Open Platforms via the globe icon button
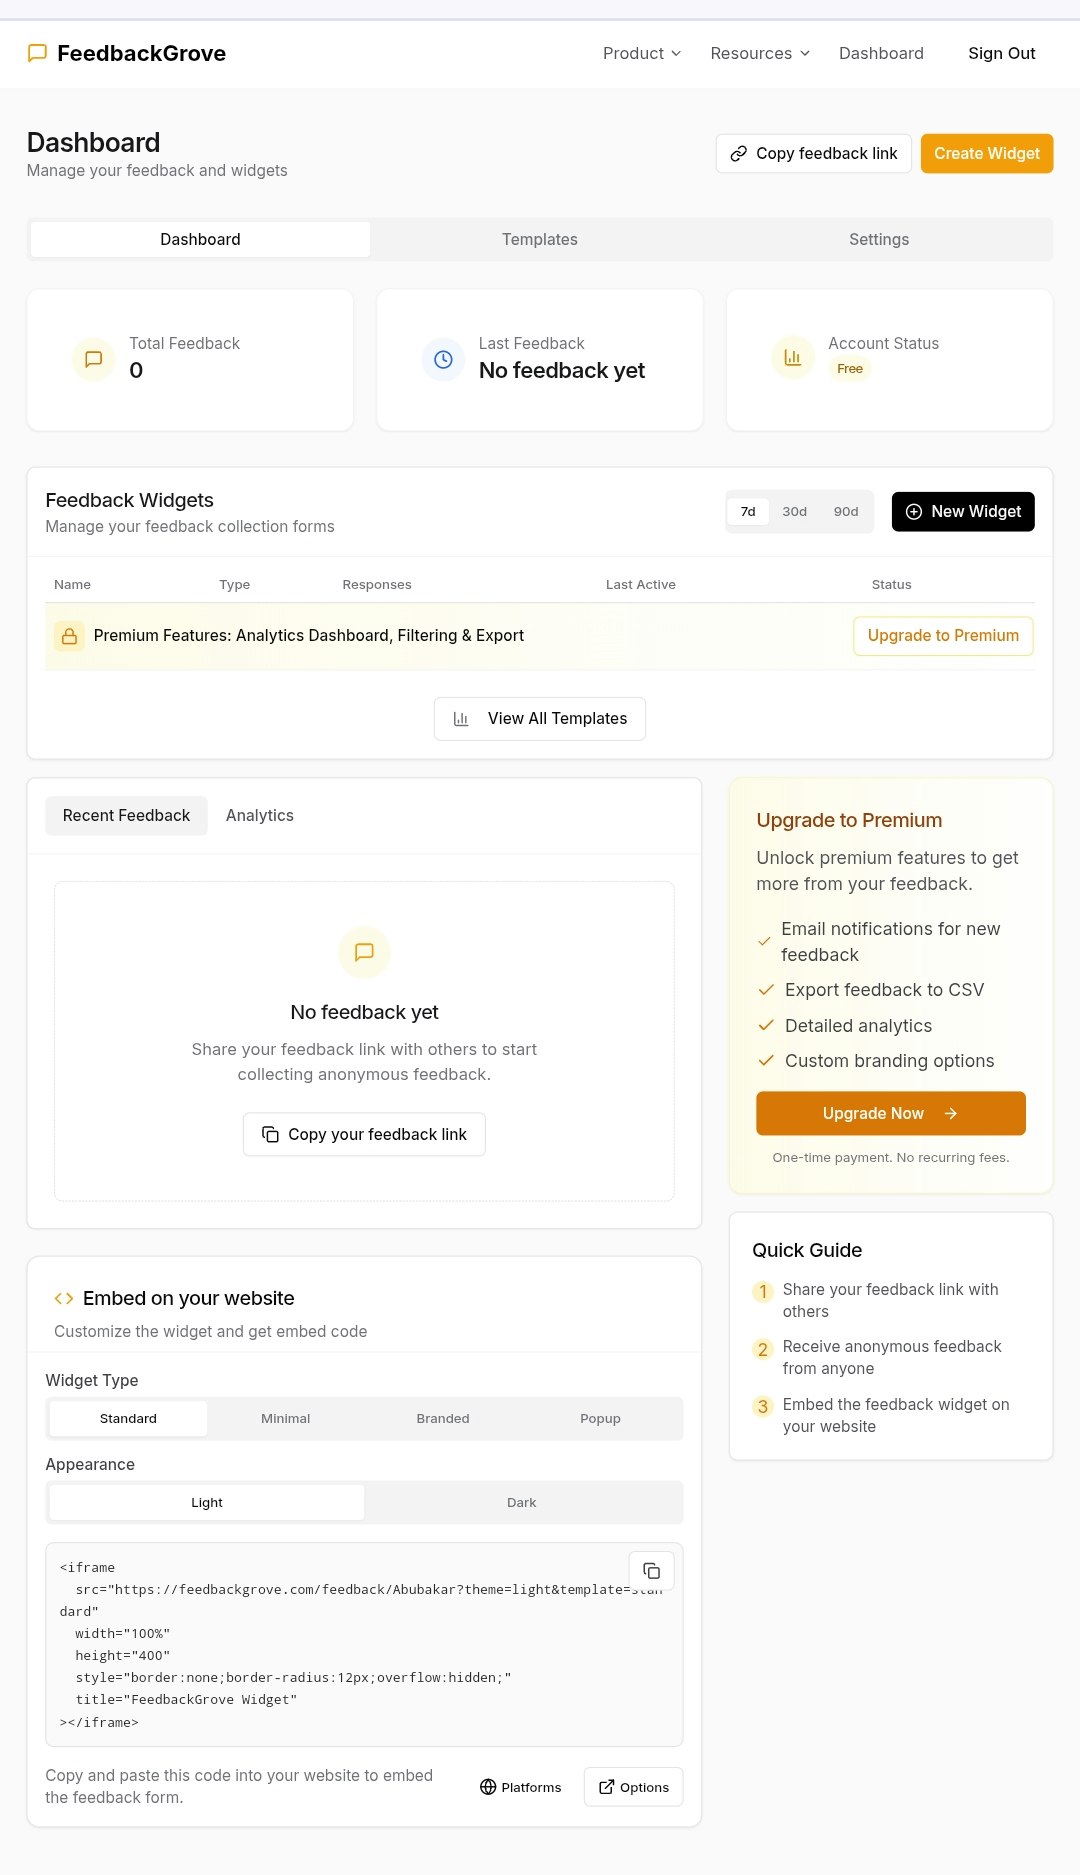The height and width of the screenshot is (1875, 1080). click(x=521, y=1787)
